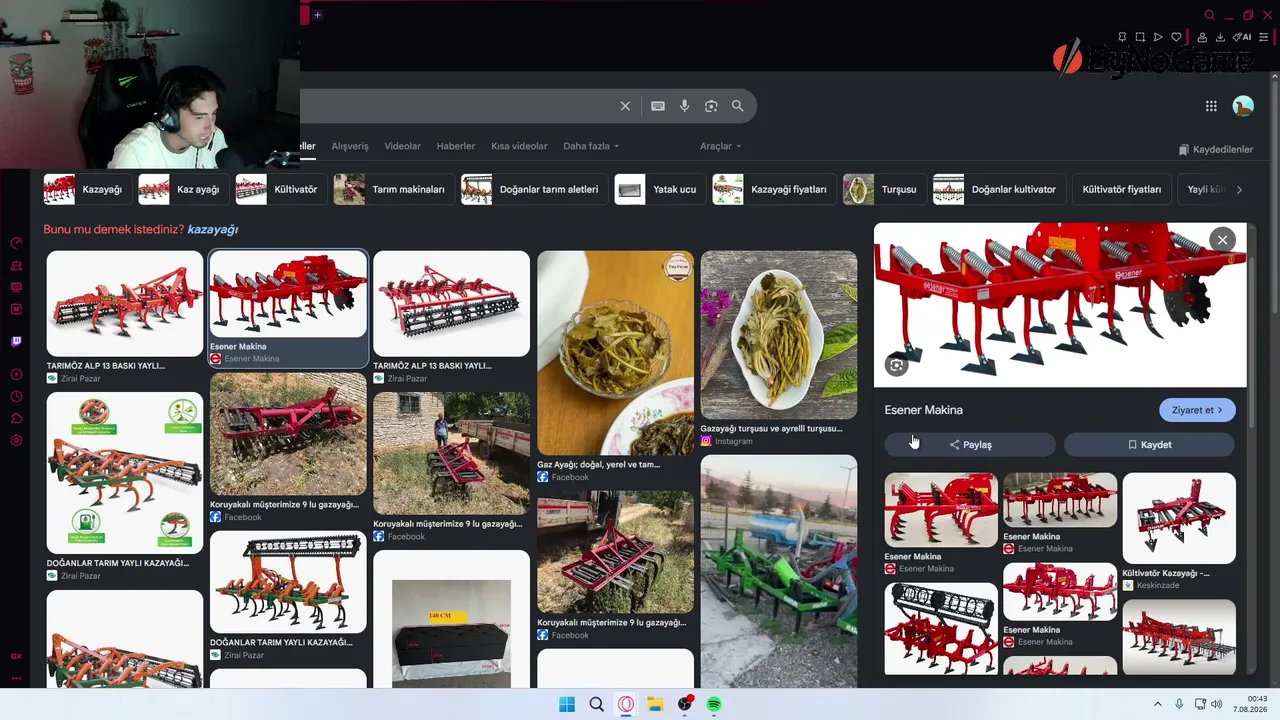This screenshot has width=1280, height=720.
Task: Open the on-screen keyboard input tool
Action: 658,106
